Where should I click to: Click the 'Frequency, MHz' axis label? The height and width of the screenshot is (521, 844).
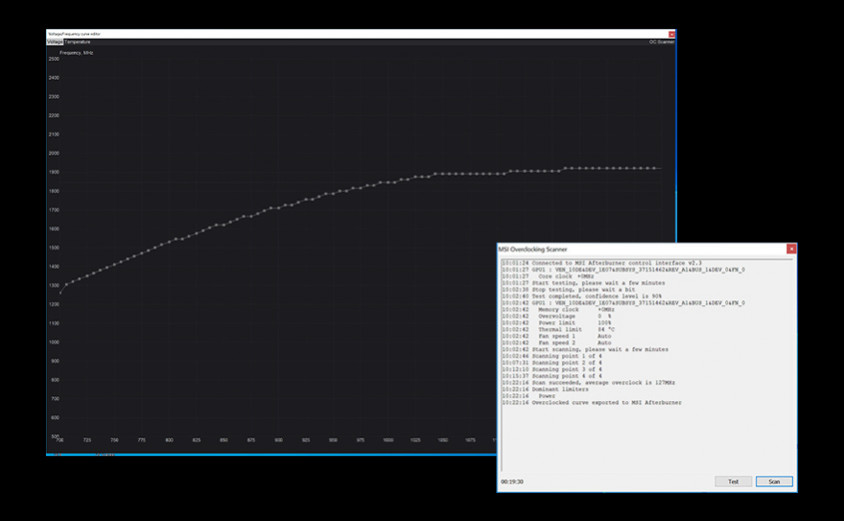76,52
